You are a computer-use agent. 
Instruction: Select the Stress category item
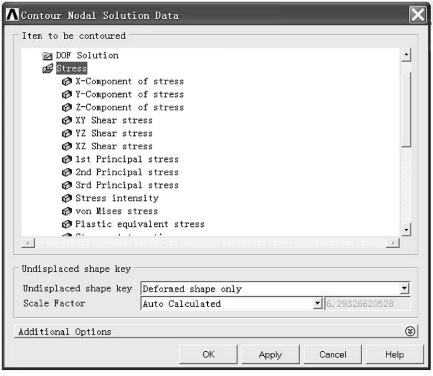pos(71,68)
